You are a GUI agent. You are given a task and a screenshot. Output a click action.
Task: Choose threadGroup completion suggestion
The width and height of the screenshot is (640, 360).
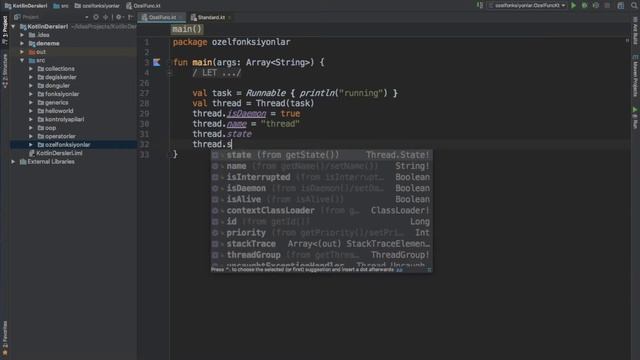pos(321,255)
